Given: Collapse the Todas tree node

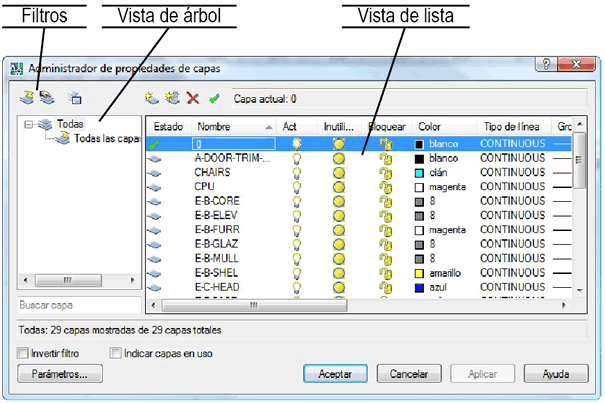Looking at the screenshot, I should coord(28,124).
